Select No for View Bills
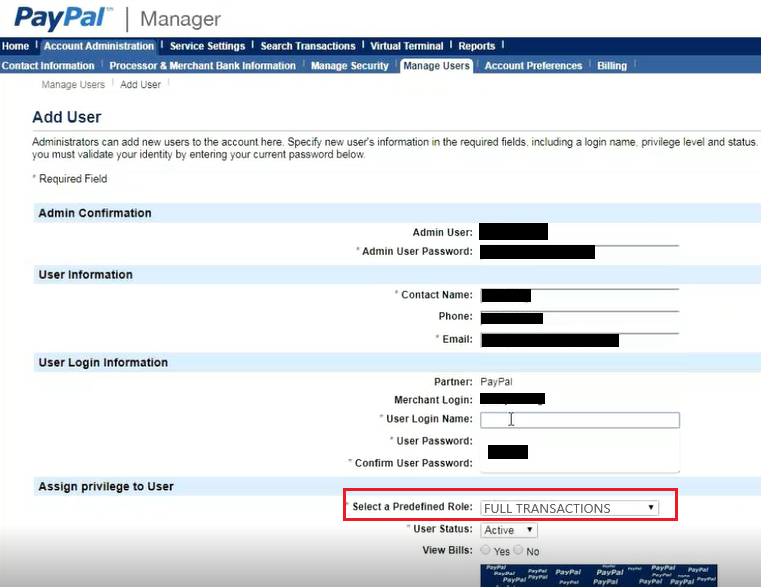 [518, 550]
